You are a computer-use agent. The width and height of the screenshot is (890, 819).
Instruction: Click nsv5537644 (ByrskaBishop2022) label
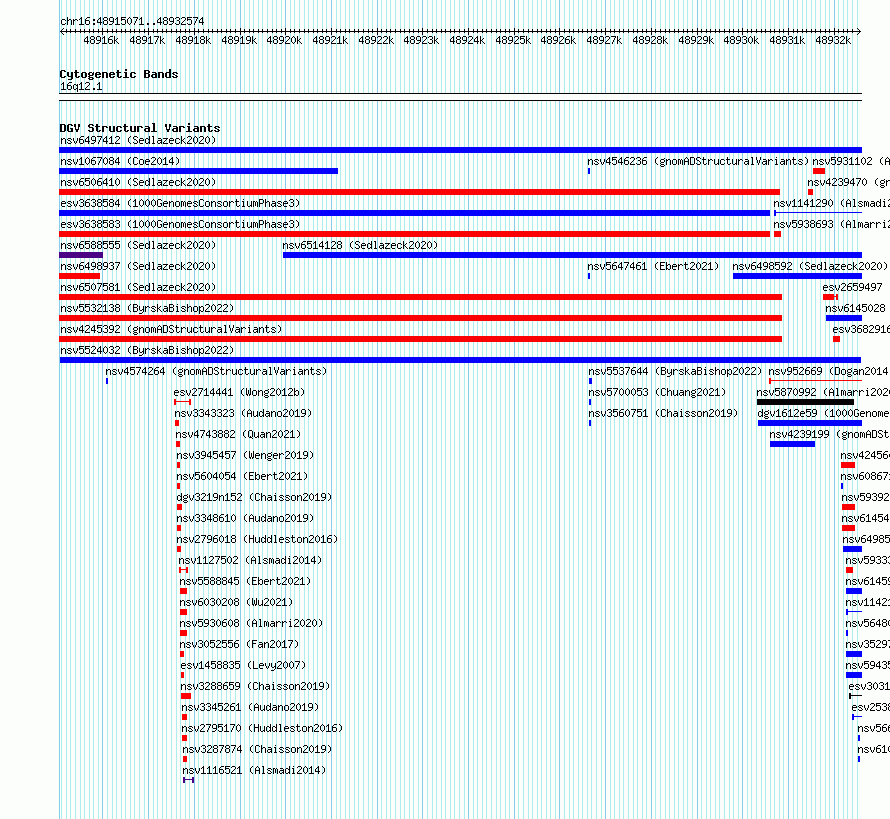[x=675, y=371]
